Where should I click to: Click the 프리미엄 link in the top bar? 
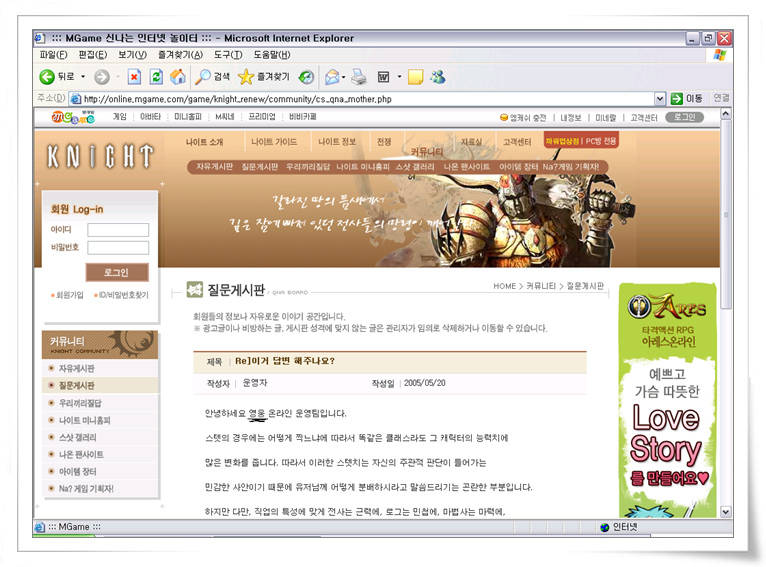click(x=262, y=117)
